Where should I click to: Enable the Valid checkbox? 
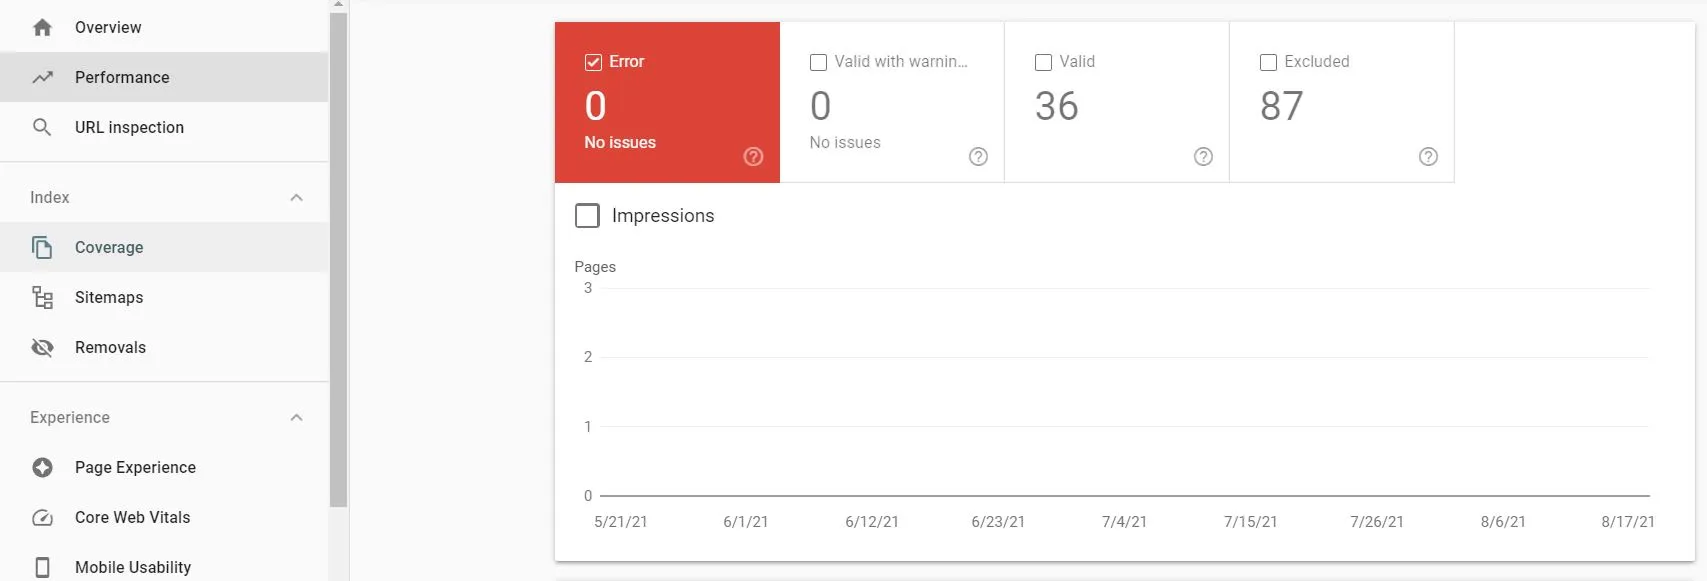pyautogui.click(x=1043, y=62)
